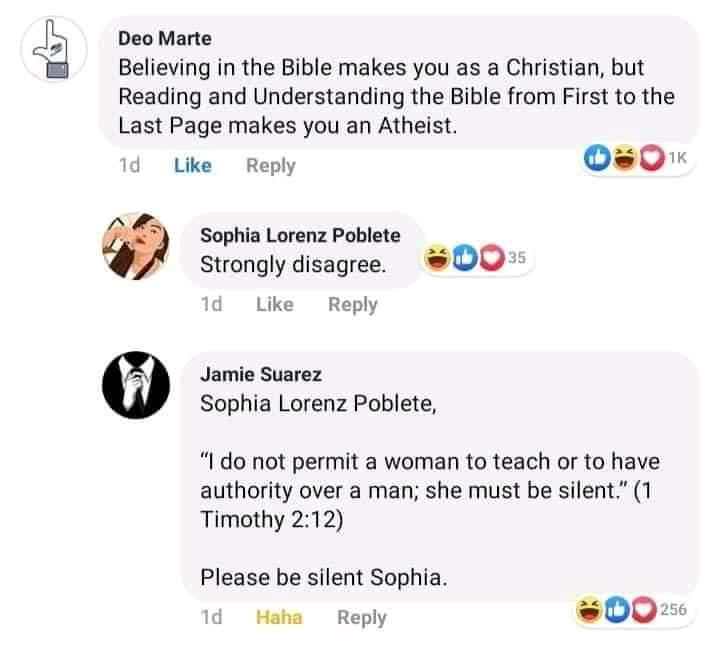Click the Sophia Lorenz Poblete commenter name
This screenshot has height=661, width=720.
pyautogui.click(x=300, y=236)
